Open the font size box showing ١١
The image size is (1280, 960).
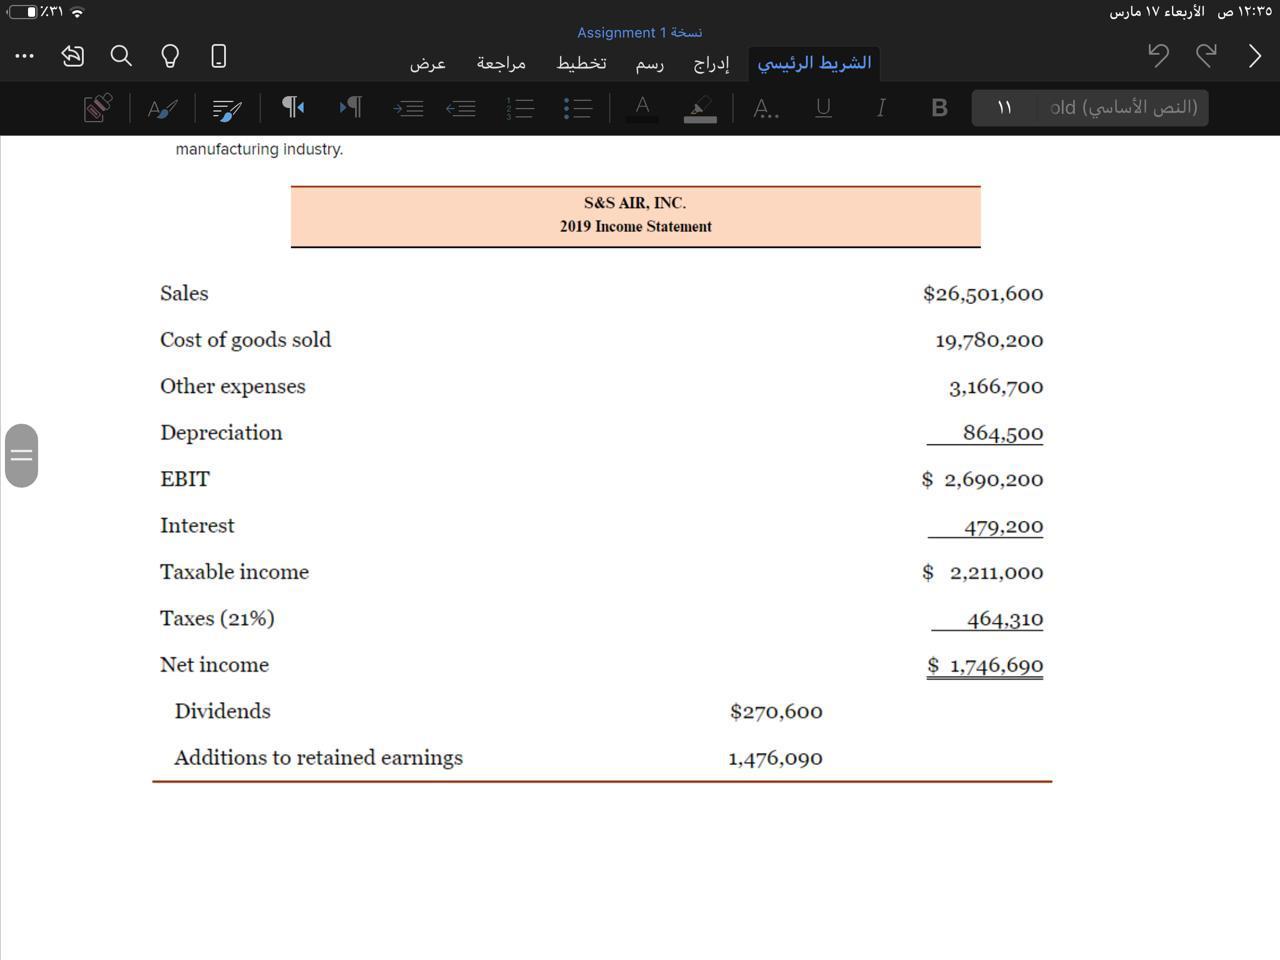coord(1004,108)
